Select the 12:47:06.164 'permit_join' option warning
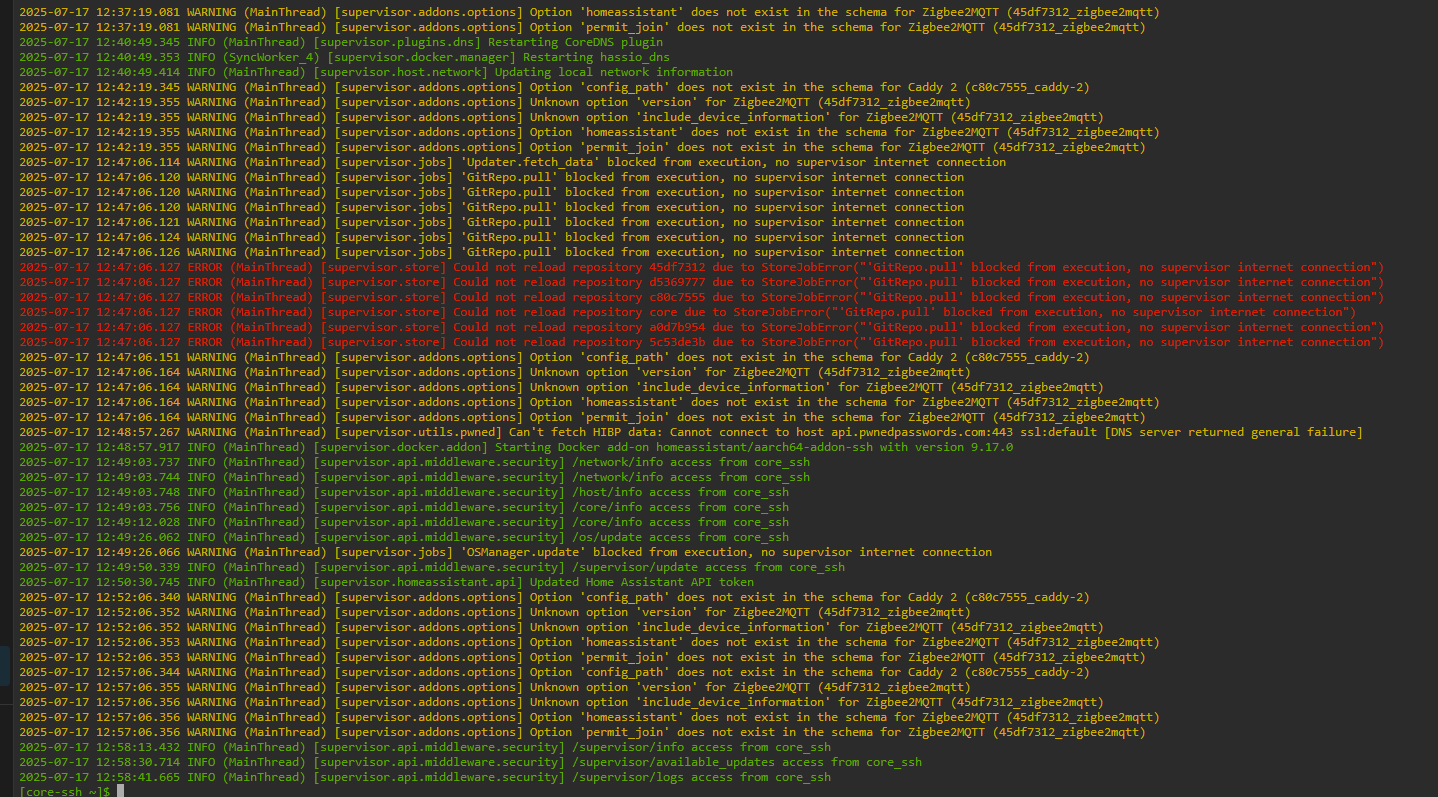Image resolution: width=1438 pixels, height=797 pixels. coord(583,417)
